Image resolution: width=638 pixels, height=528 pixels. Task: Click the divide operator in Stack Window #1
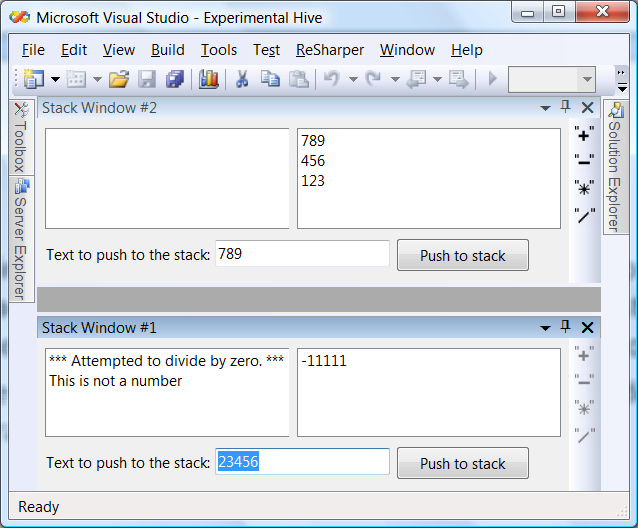(584, 436)
